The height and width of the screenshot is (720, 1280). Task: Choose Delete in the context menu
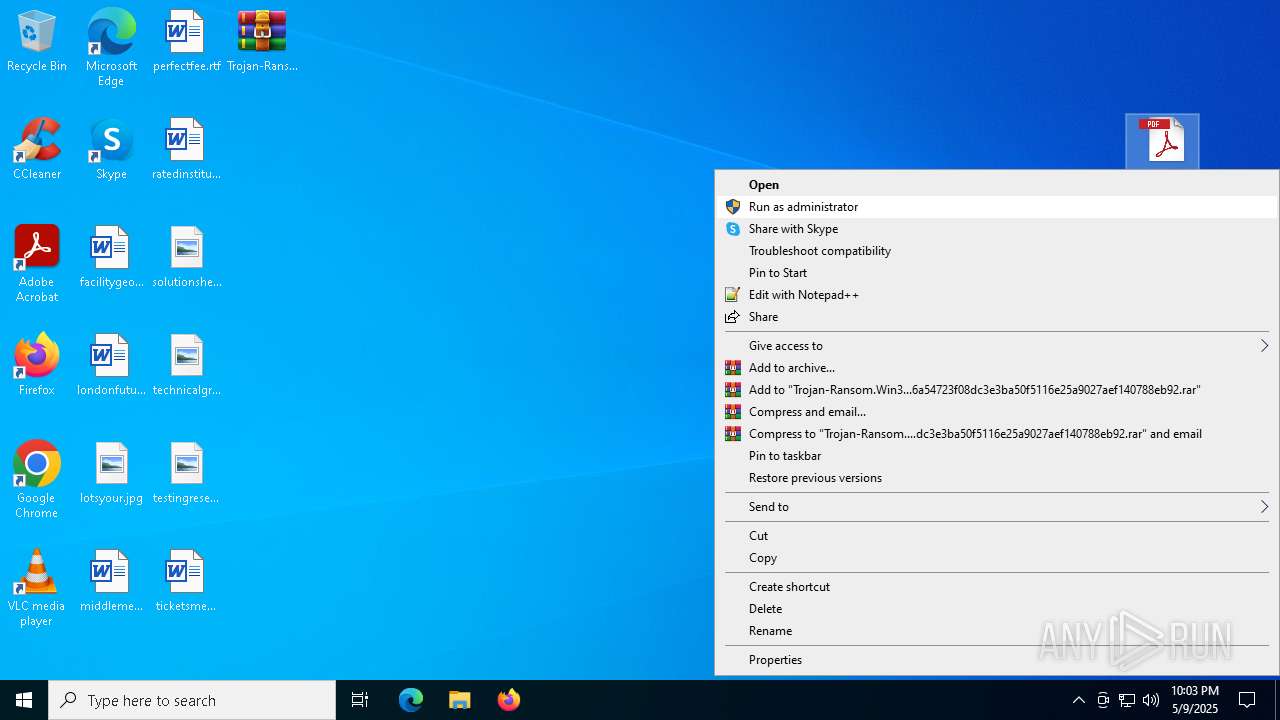pos(997,609)
